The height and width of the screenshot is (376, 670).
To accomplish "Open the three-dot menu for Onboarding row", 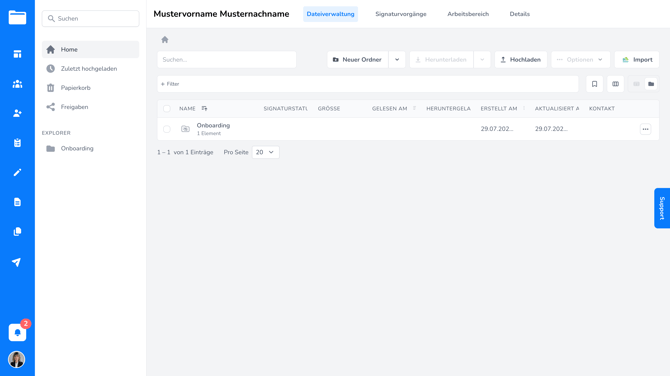I will pos(645,129).
